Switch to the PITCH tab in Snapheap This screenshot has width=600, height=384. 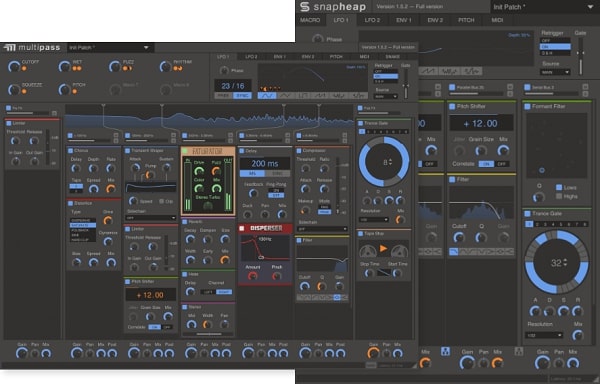click(466, 20)
